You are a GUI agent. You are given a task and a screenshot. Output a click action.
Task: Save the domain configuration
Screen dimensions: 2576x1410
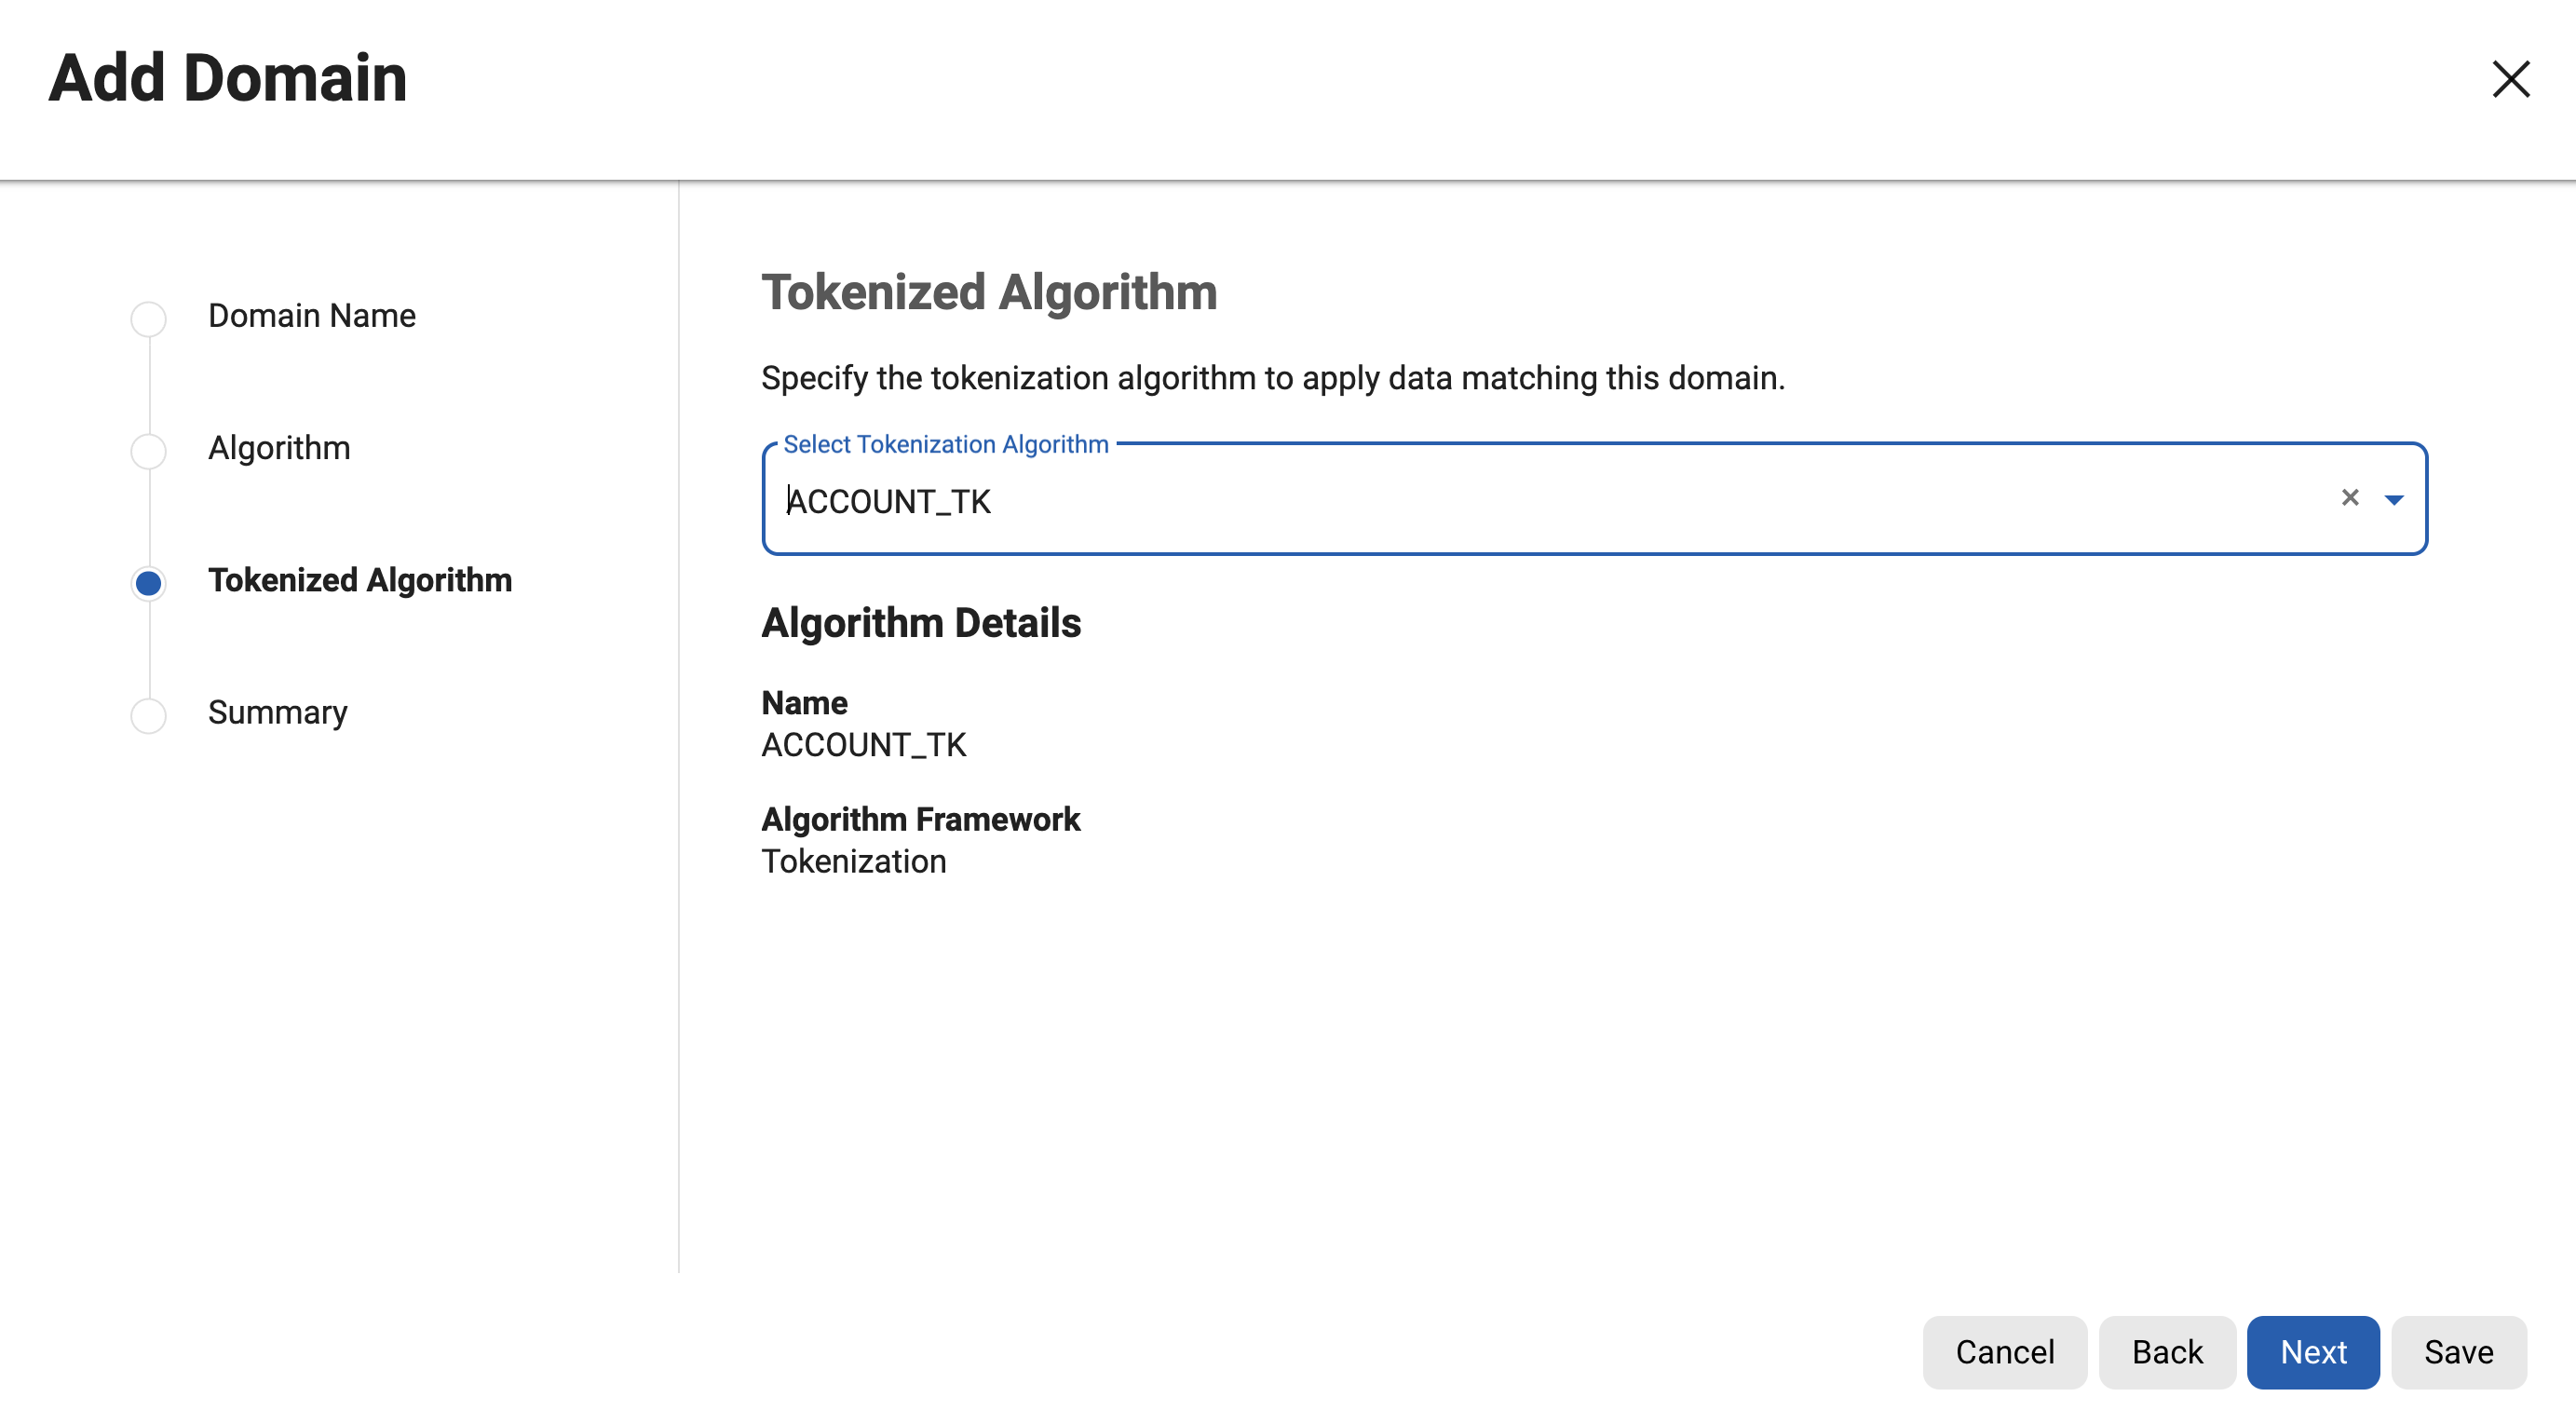[2458, 1352]
